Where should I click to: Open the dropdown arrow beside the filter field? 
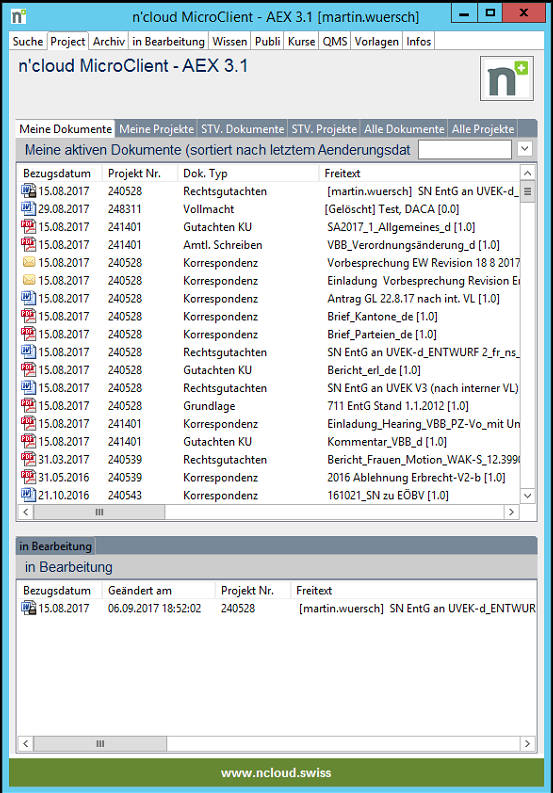click(525, 149)
